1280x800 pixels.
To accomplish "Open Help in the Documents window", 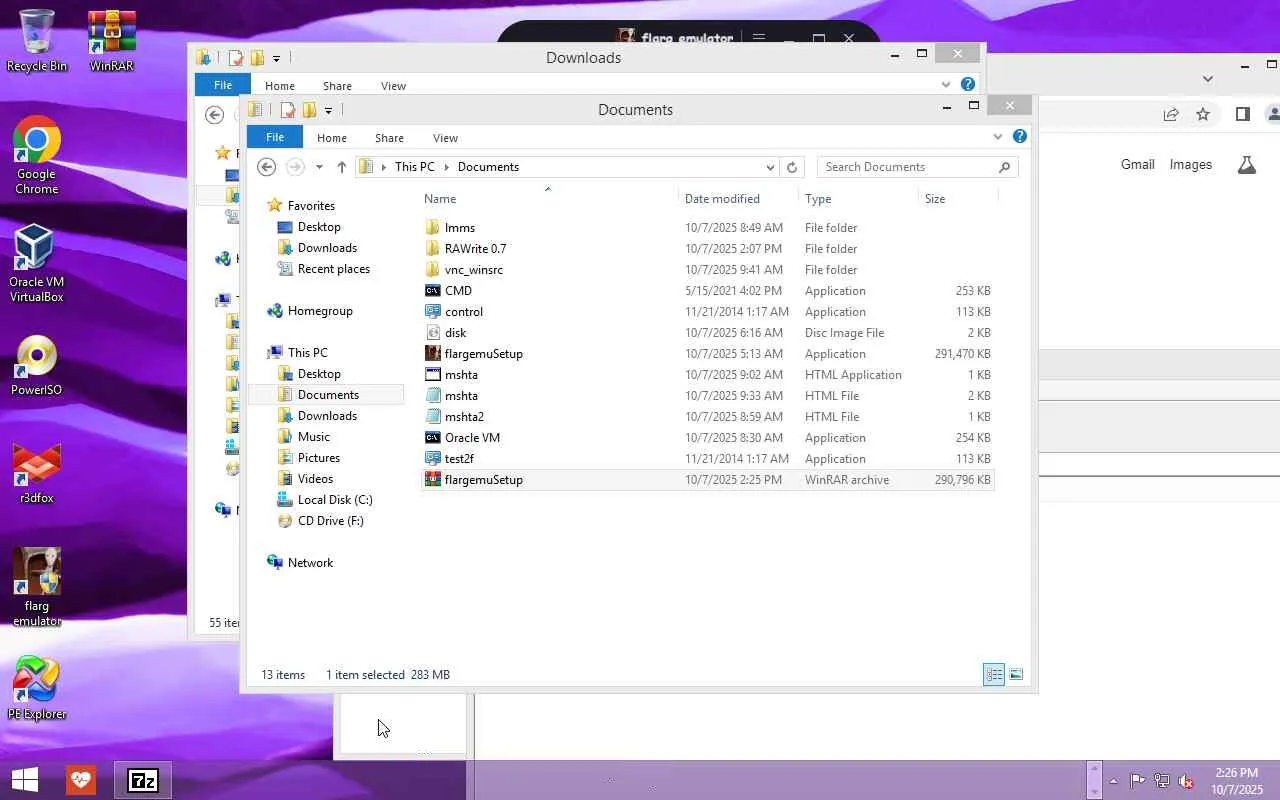I will 1020,137.
